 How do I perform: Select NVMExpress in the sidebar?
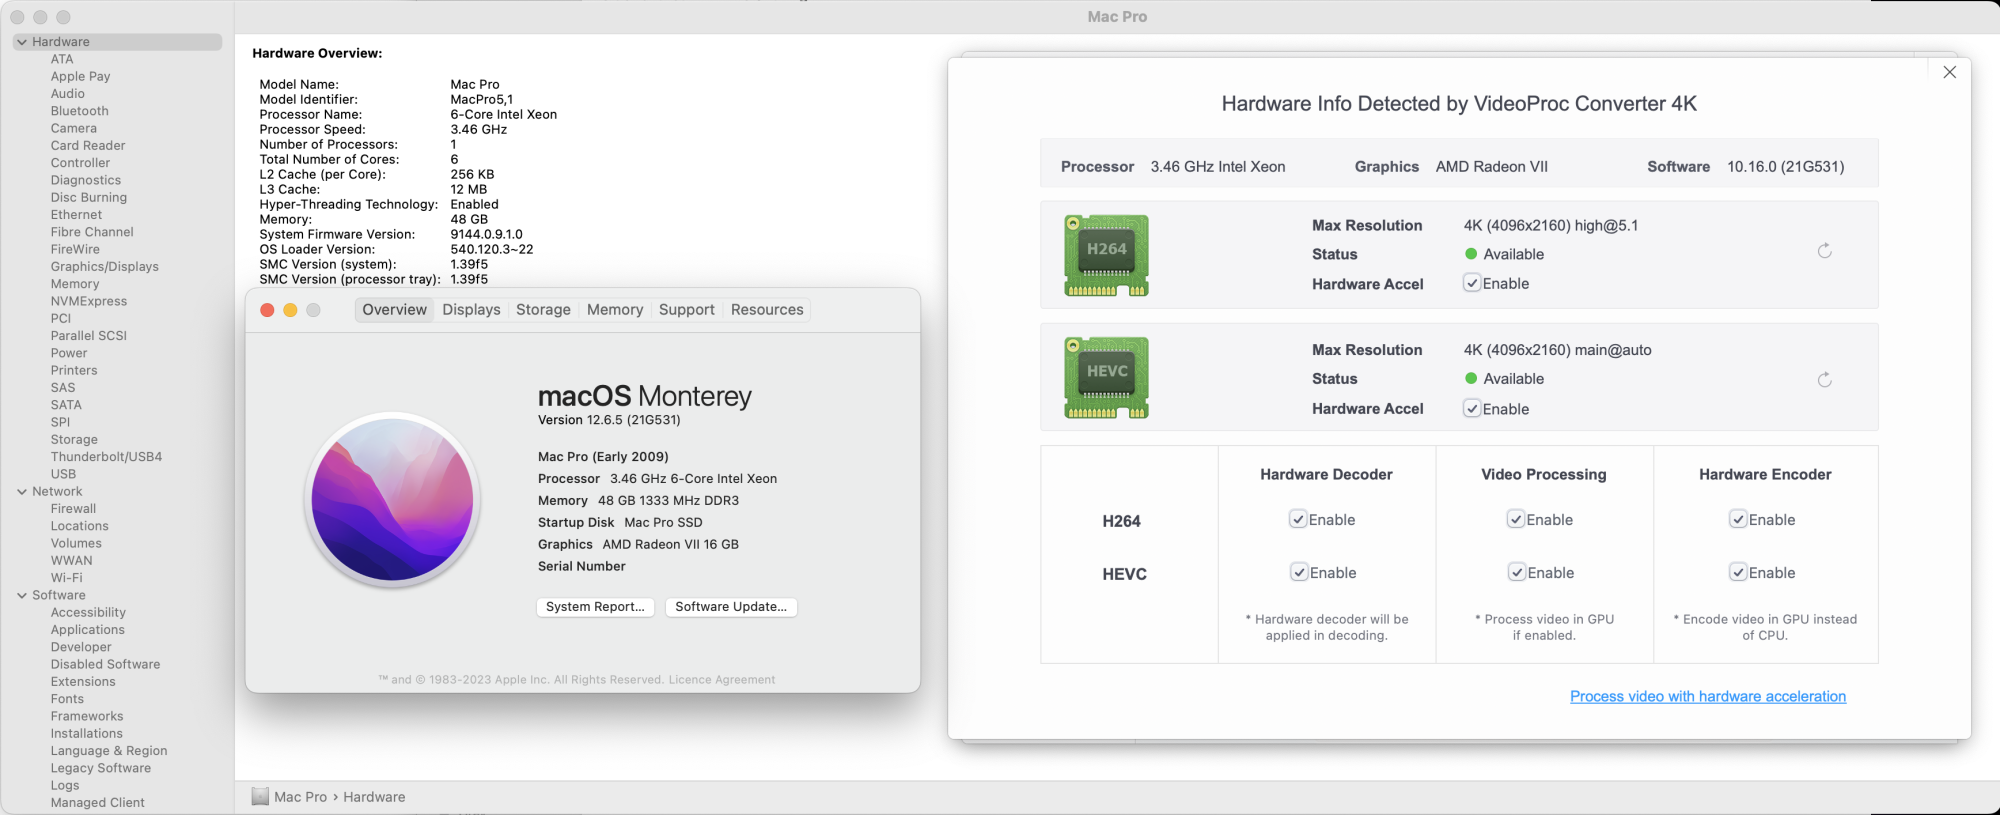[89, 301]
